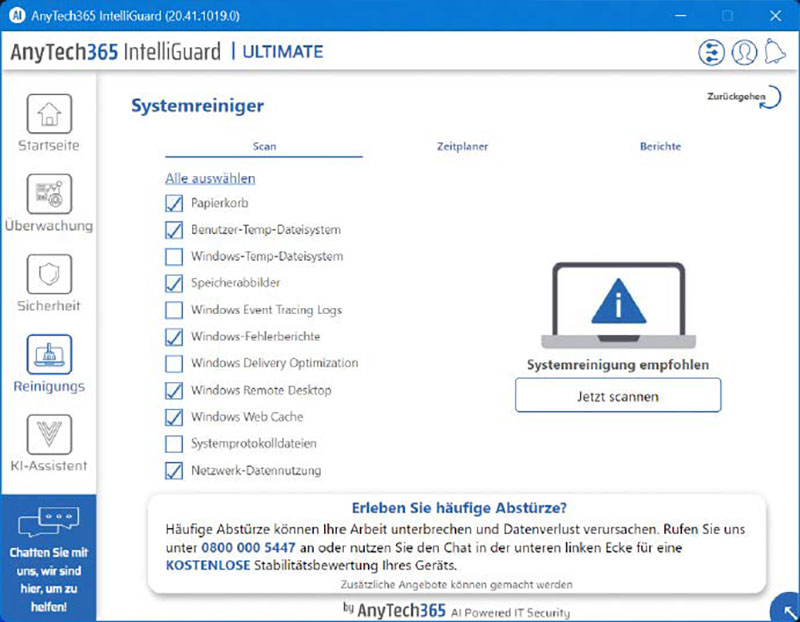
Task: Open the Überwachung monitoring icon
Action: tap(49, 194)
